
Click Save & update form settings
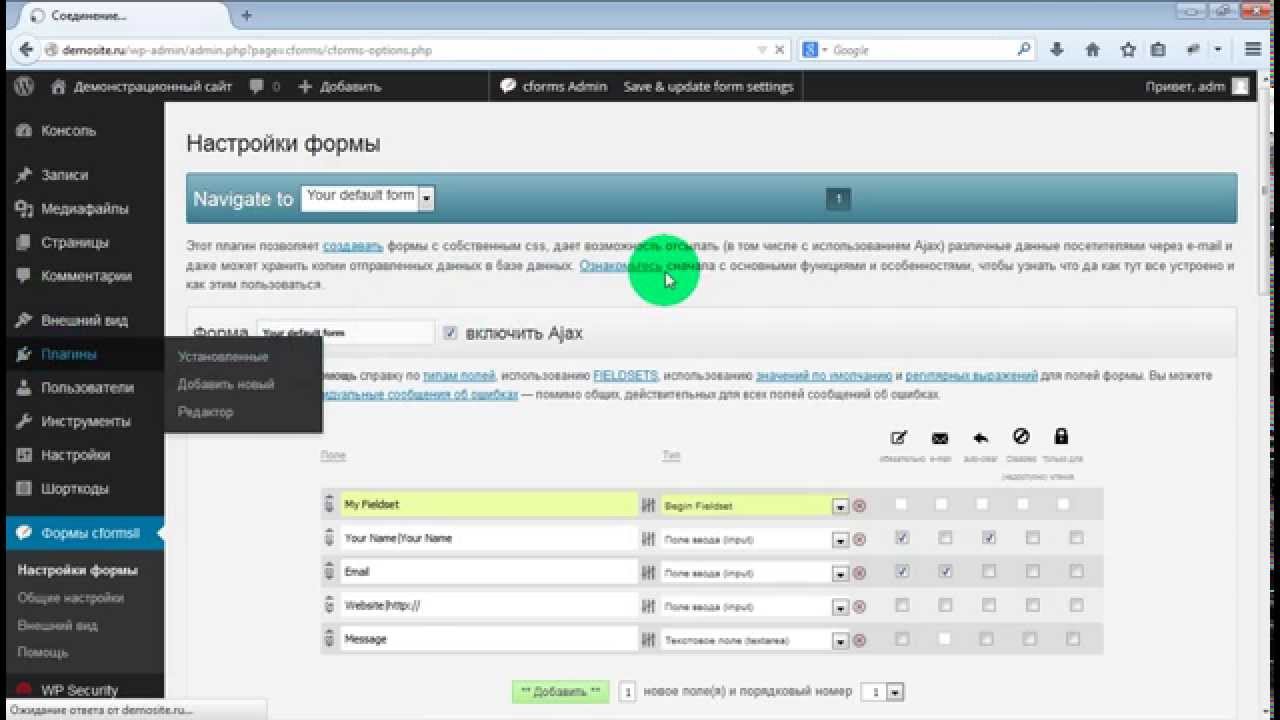tap(708, 86)
